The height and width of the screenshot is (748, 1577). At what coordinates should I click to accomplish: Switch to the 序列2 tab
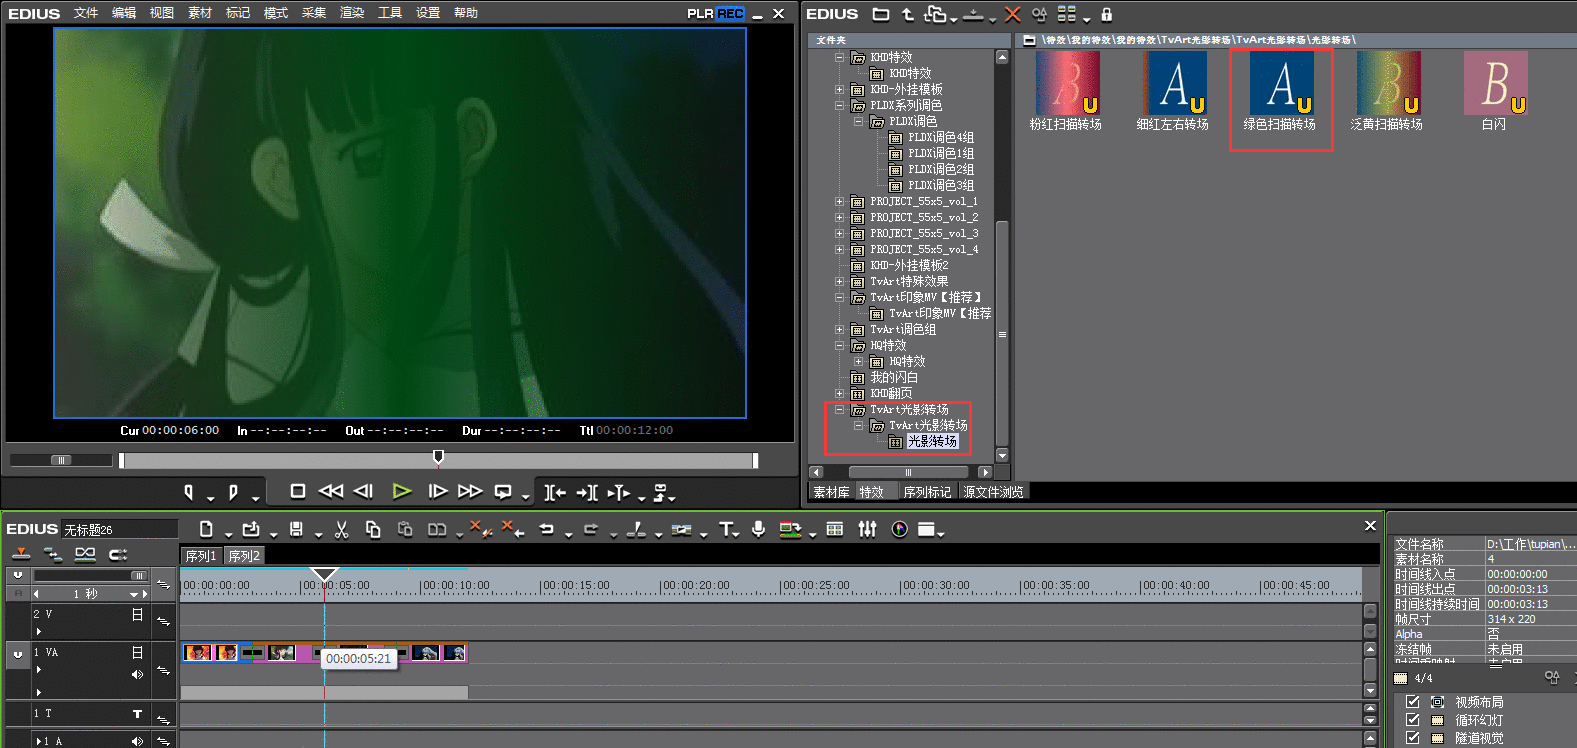244,556
